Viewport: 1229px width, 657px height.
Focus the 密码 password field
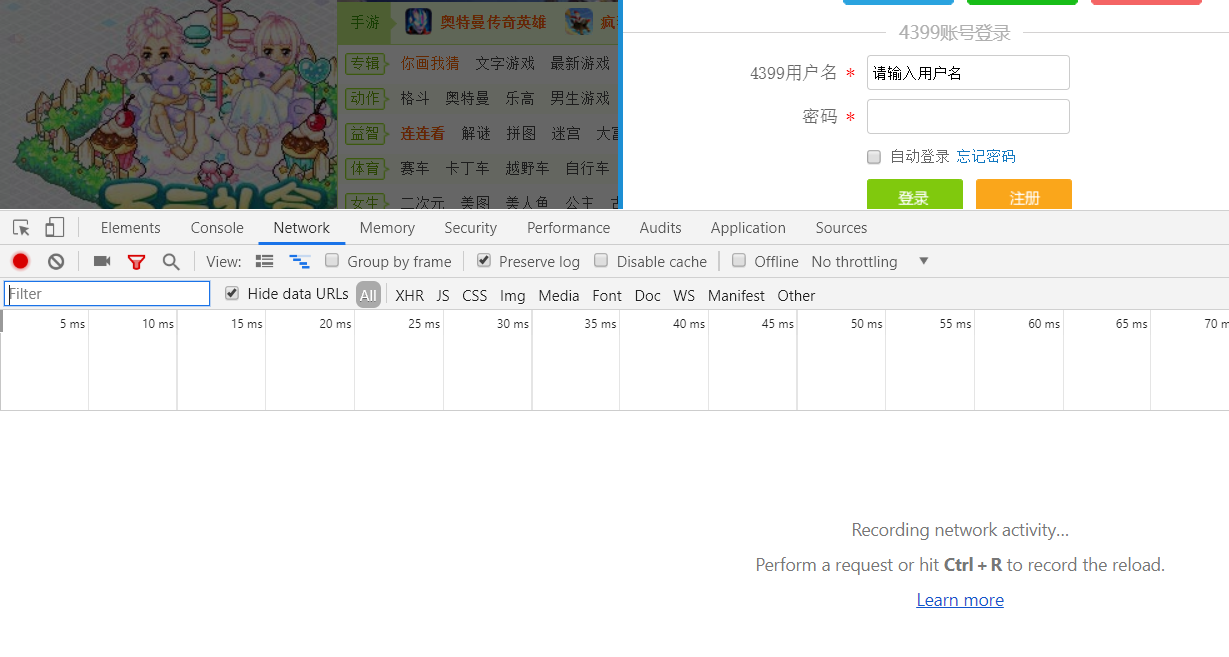(x=968, y=117)
